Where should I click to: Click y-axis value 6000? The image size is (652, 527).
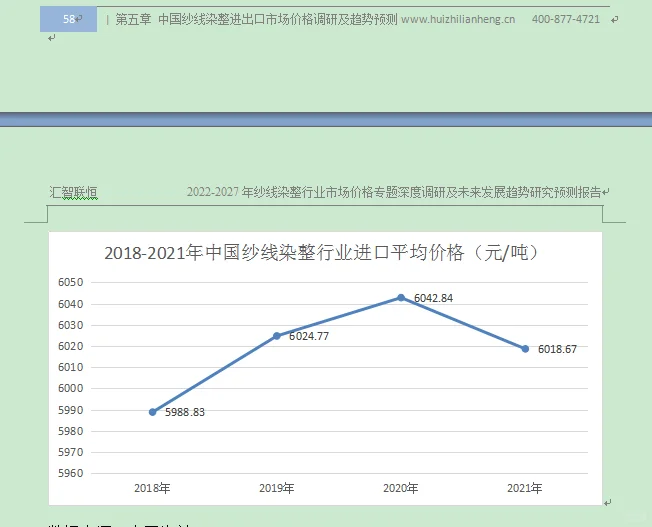pyautogui.click(x=71, y=388)
